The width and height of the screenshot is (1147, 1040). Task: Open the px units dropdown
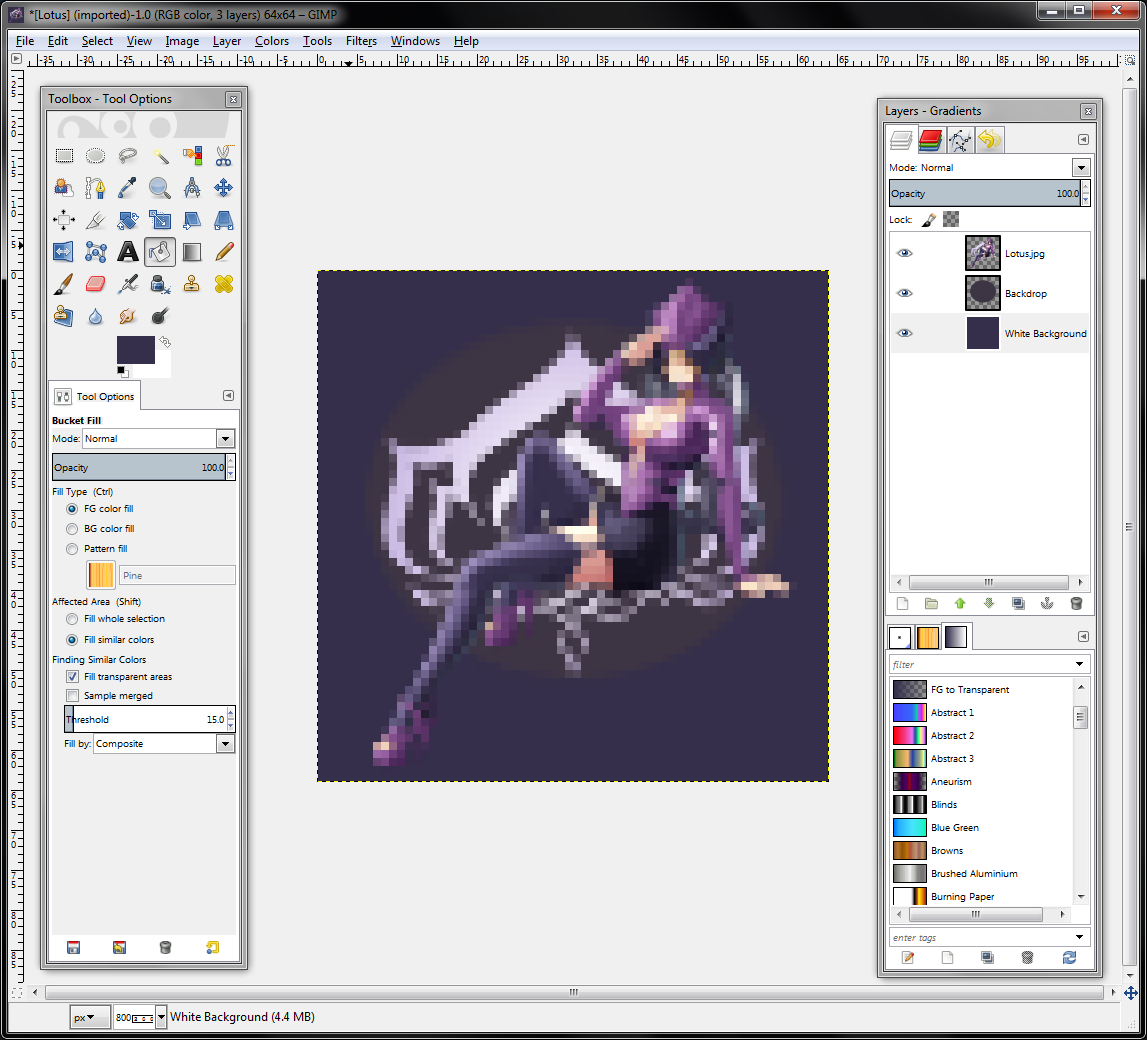pyautogui.click(x=91, y=1017)
